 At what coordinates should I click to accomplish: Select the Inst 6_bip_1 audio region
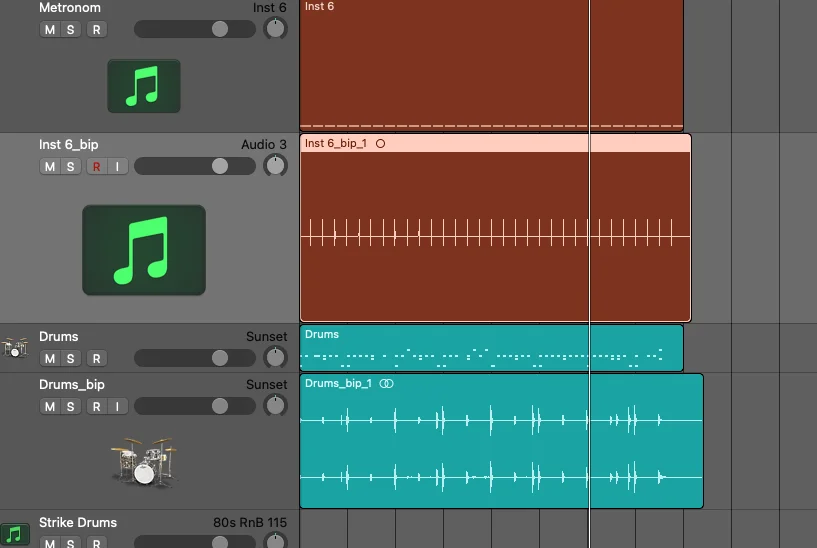496,228
